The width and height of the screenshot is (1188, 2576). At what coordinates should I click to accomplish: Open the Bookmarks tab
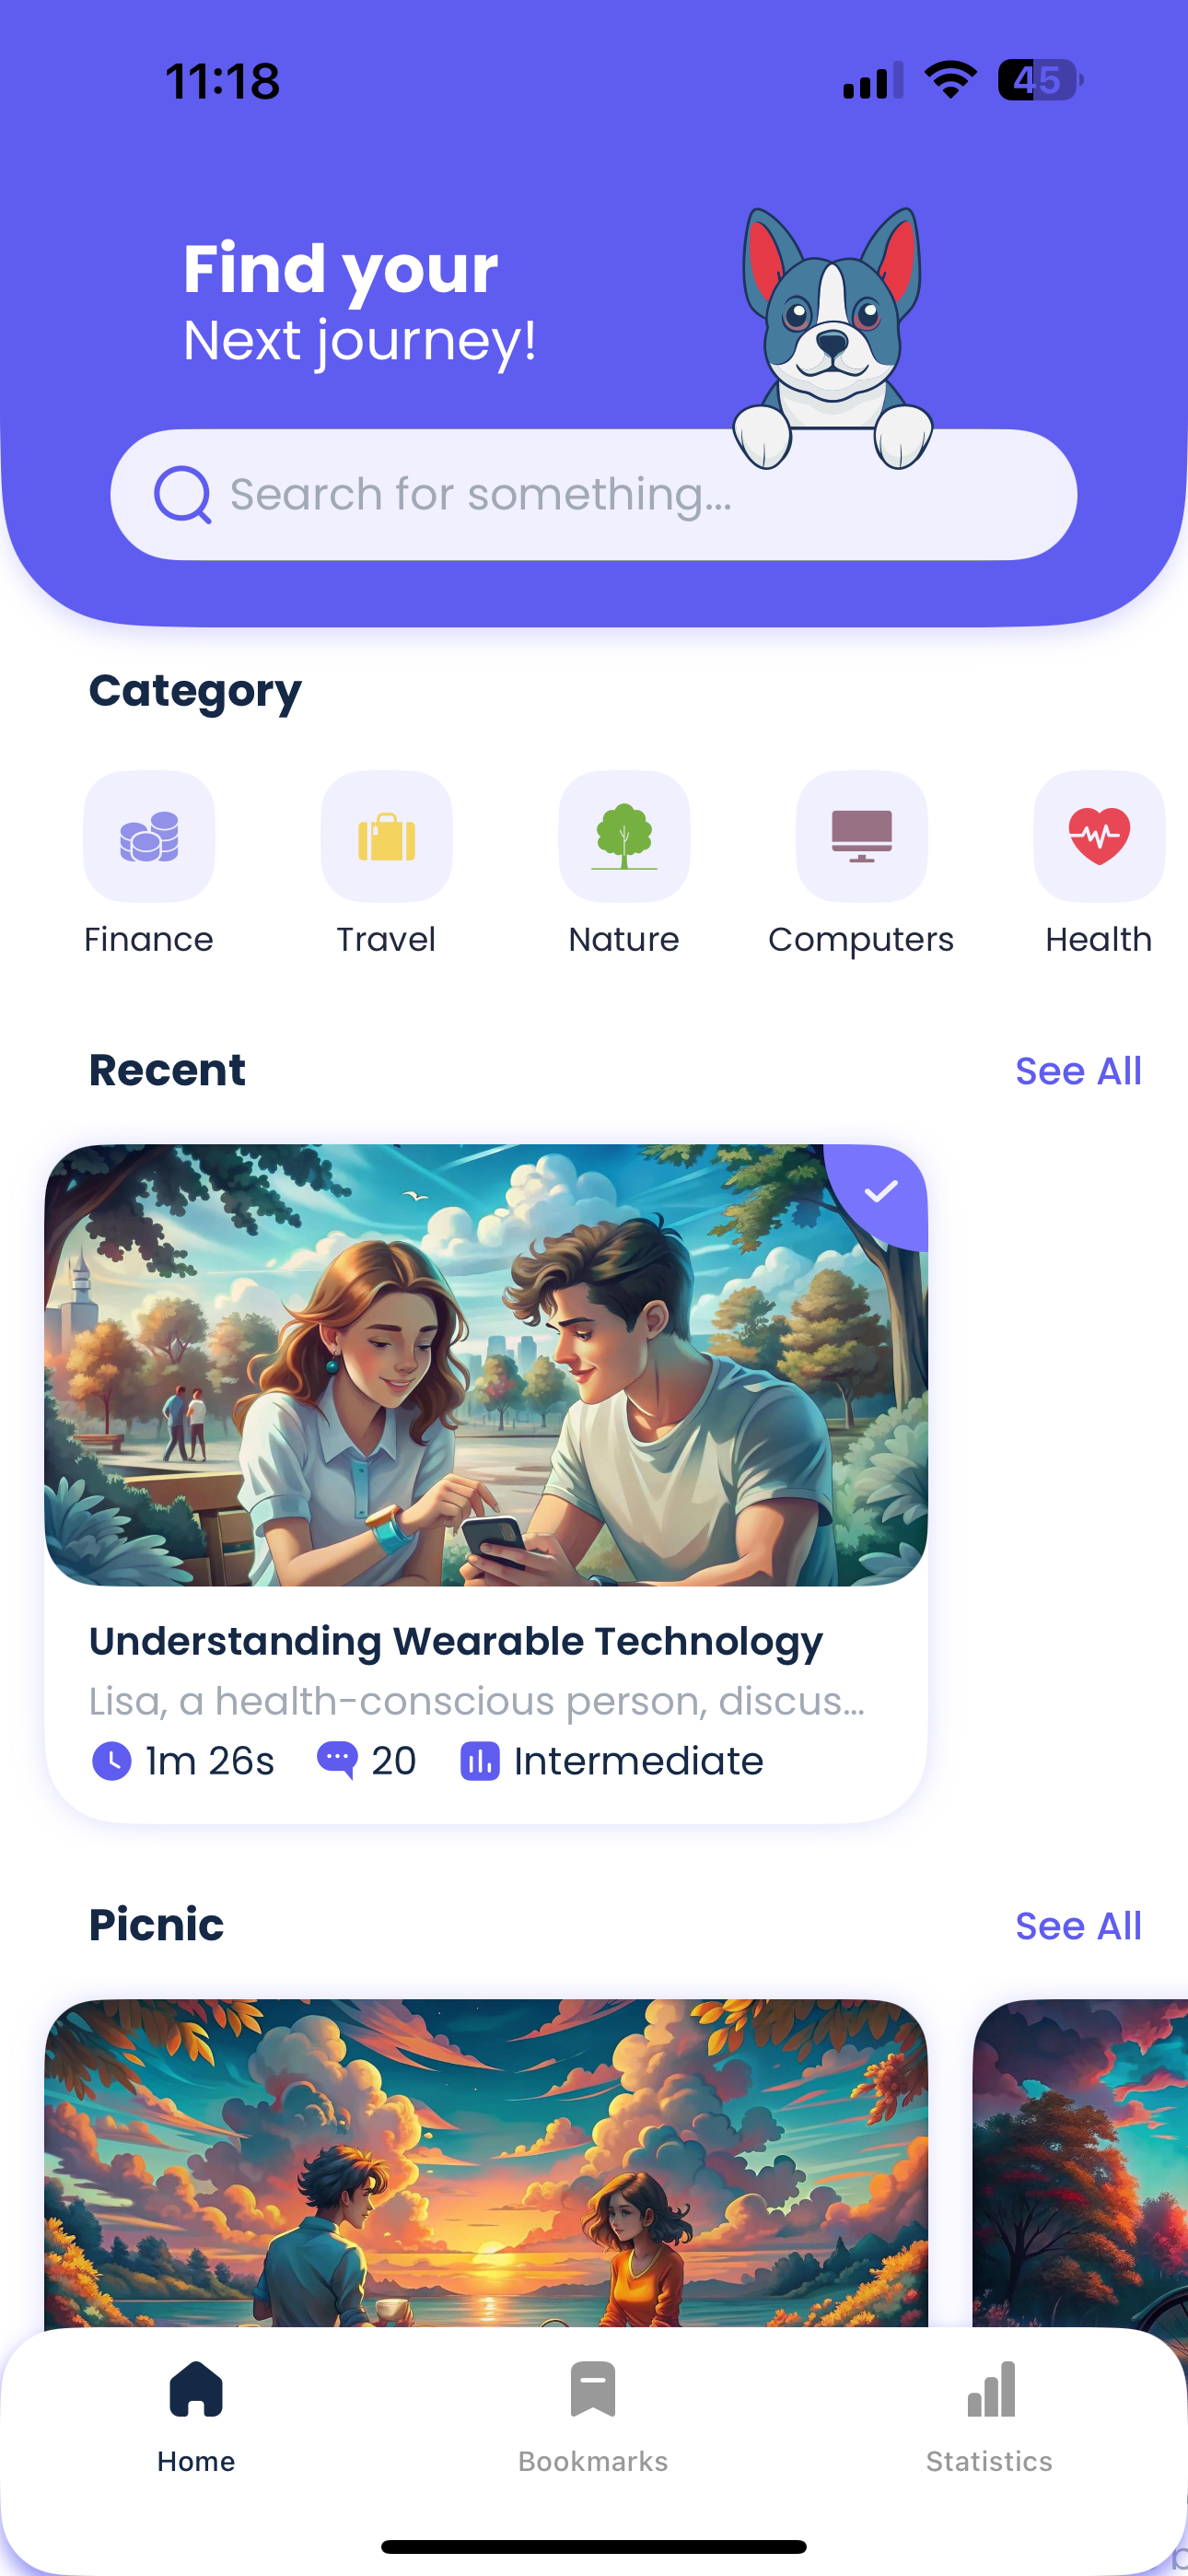click(x=593, y=2415)
